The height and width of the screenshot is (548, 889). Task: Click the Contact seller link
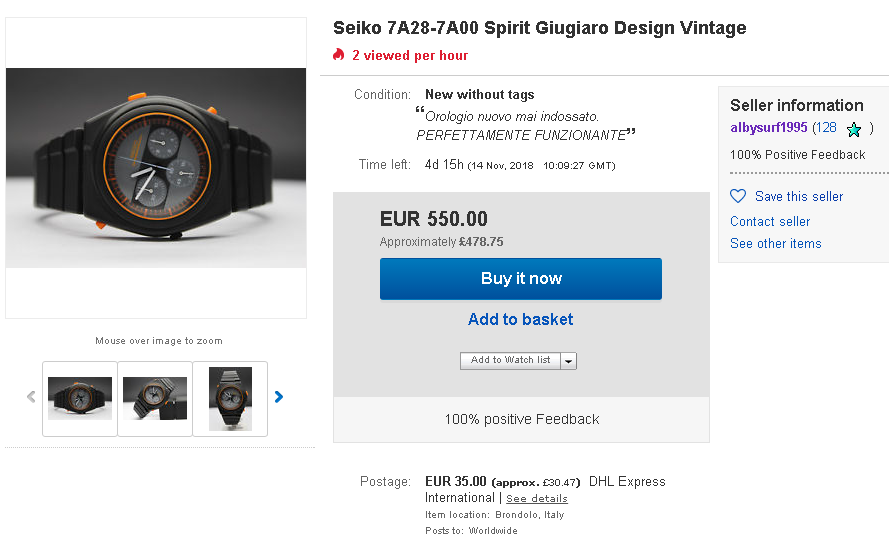click(x=770, y=221)
